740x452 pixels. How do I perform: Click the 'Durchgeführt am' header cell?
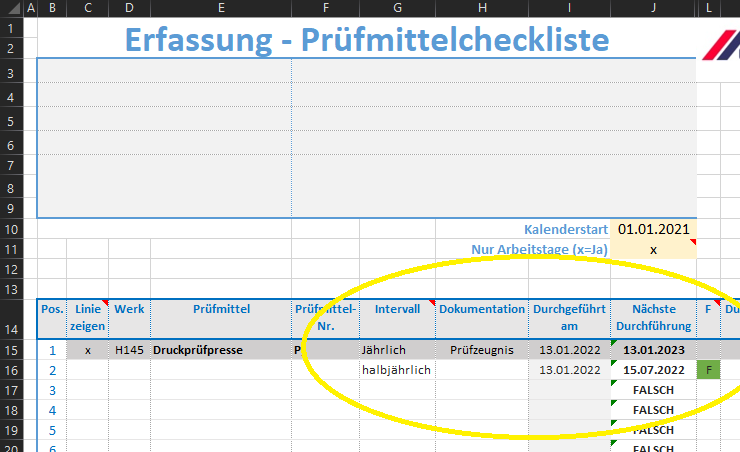[569, 319]
